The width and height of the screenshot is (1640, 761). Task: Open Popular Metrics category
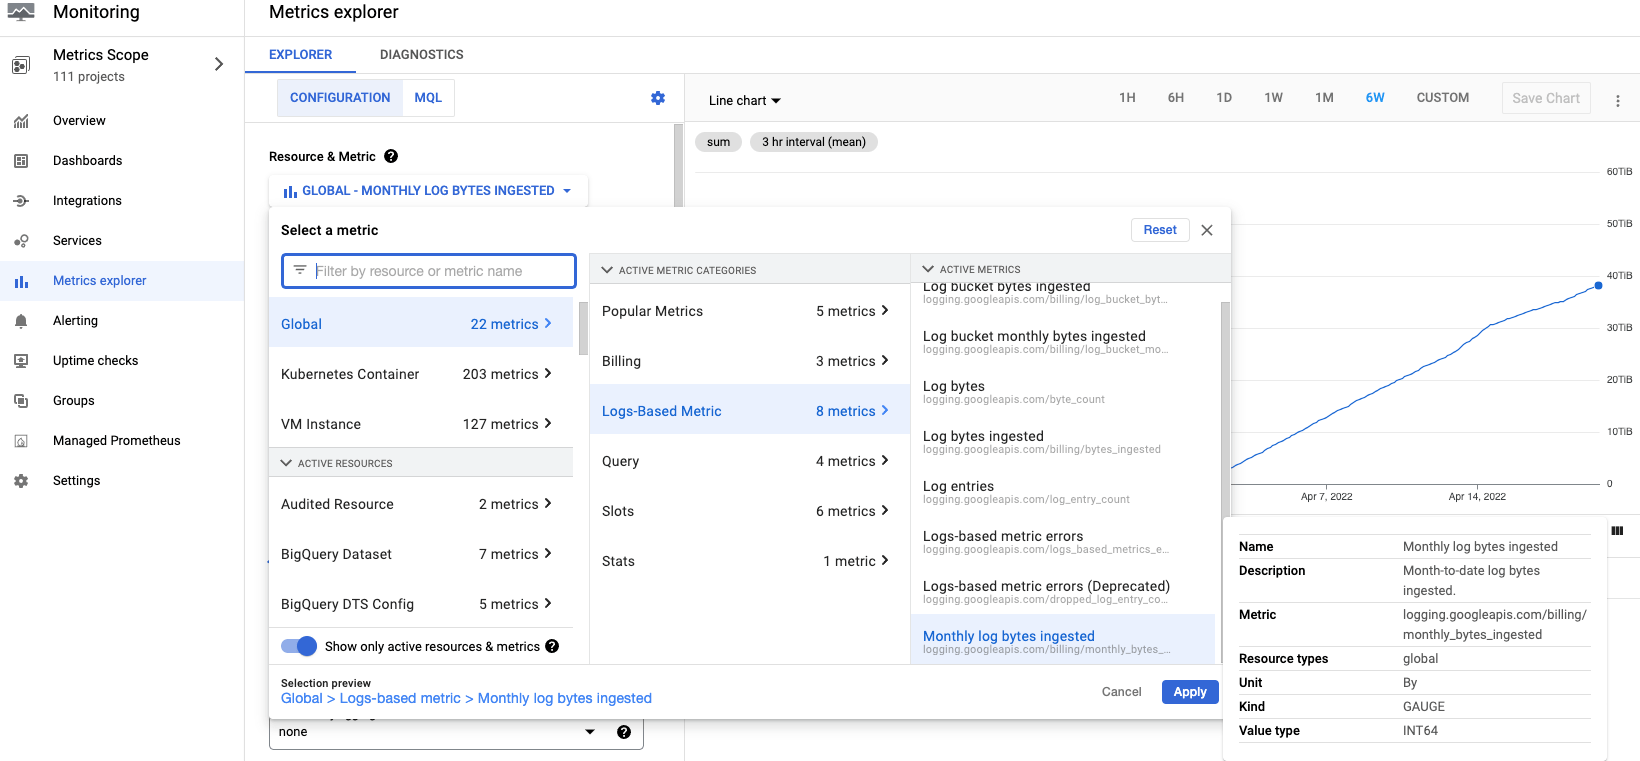748,311
